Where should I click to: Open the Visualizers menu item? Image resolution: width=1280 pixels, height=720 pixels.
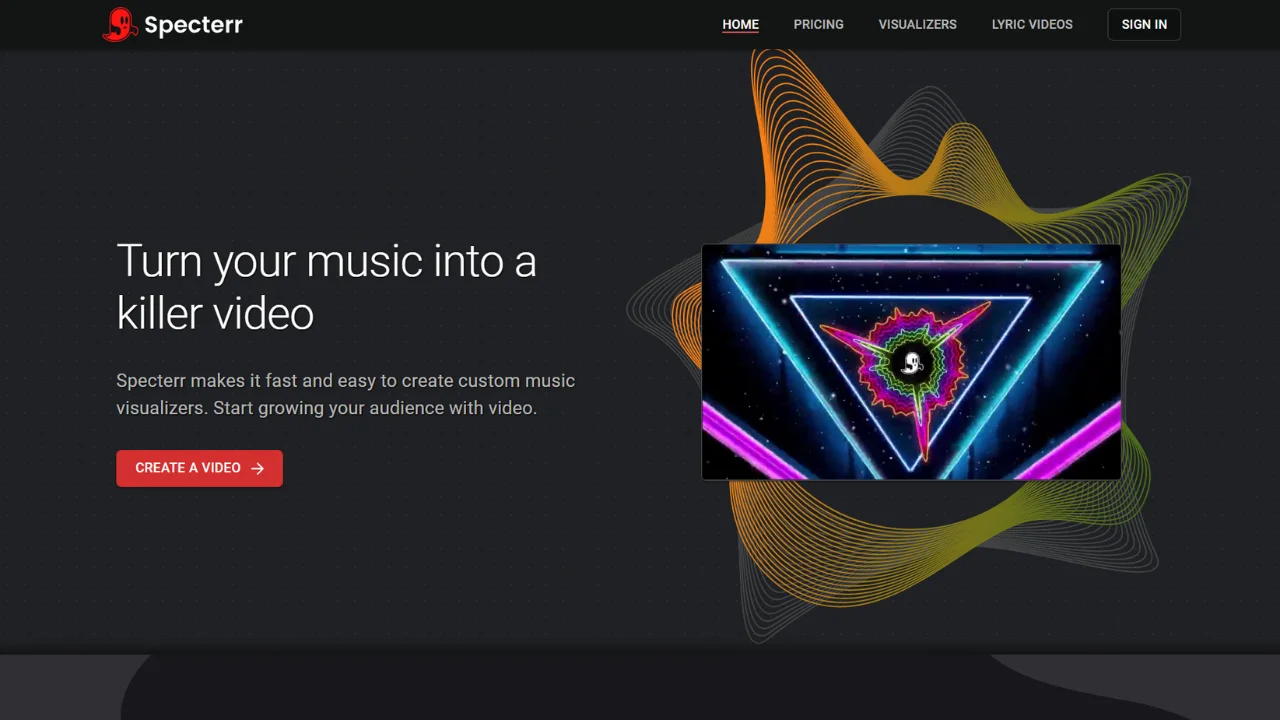(918, 24)
